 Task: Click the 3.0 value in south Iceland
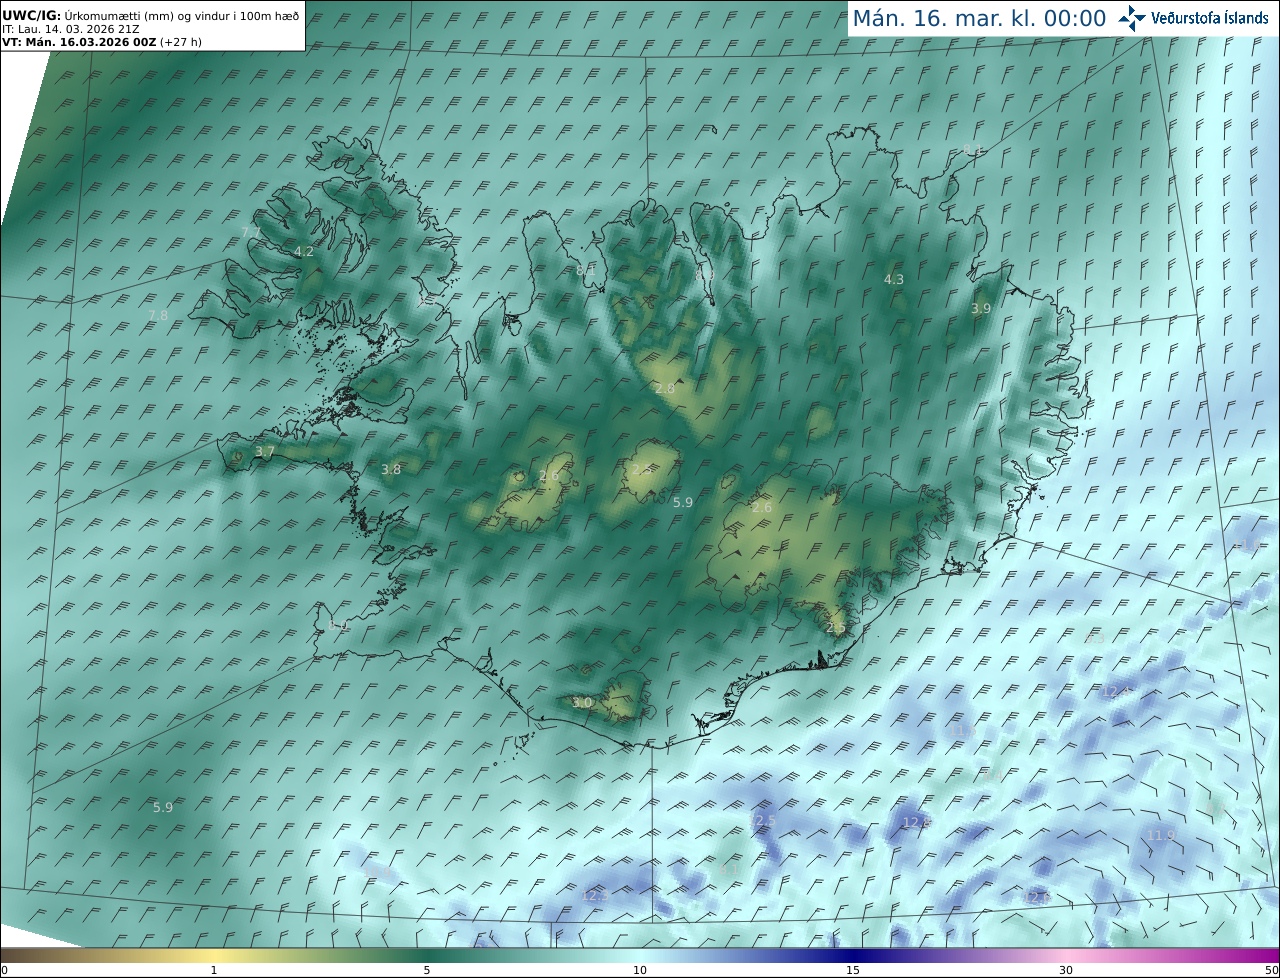pyautogui.click(x=582, y=703)
